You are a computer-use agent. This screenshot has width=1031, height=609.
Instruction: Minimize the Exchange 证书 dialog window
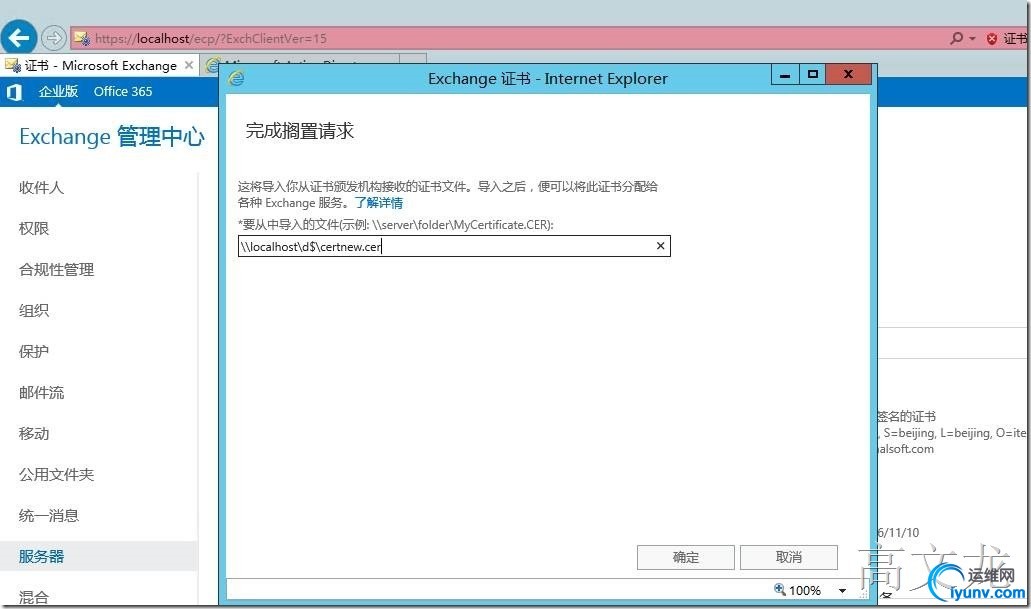click(785, 74)
